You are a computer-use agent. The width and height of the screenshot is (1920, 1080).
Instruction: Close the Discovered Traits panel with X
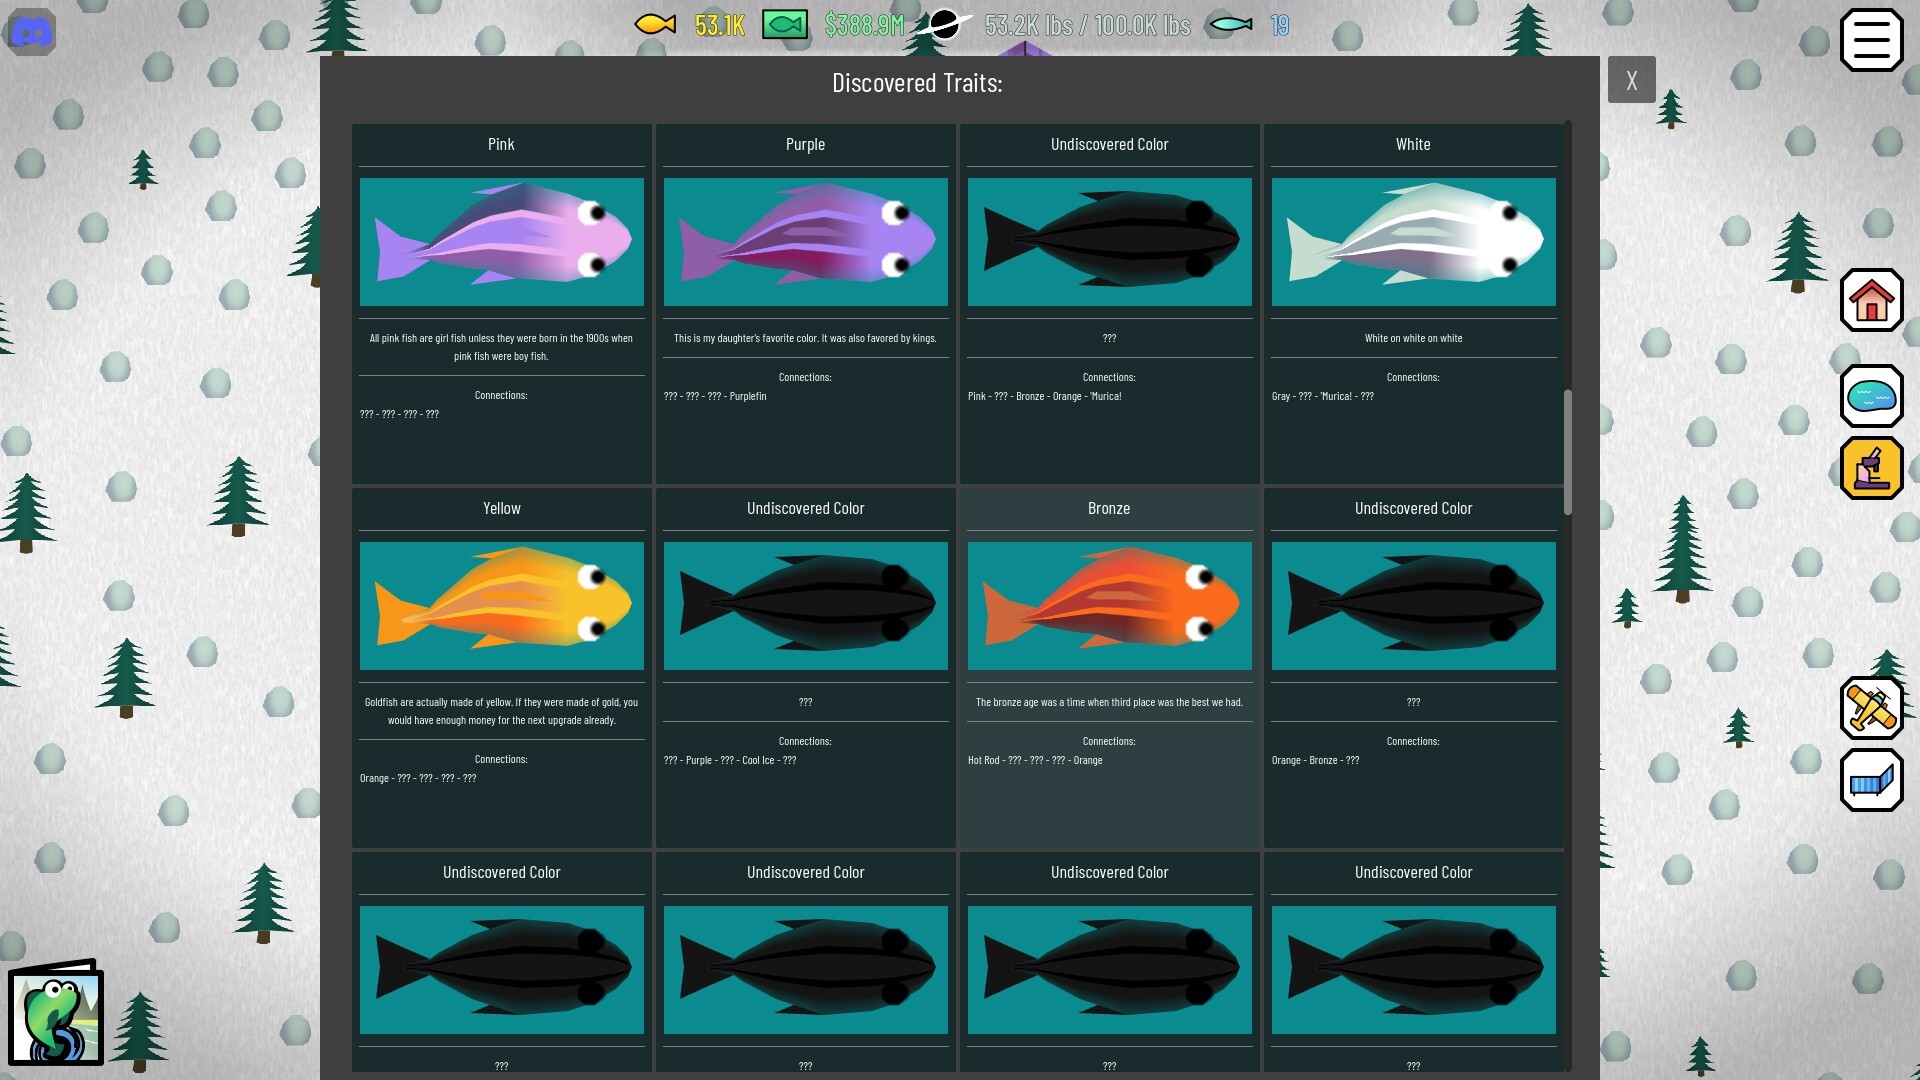pos(1632,79)
